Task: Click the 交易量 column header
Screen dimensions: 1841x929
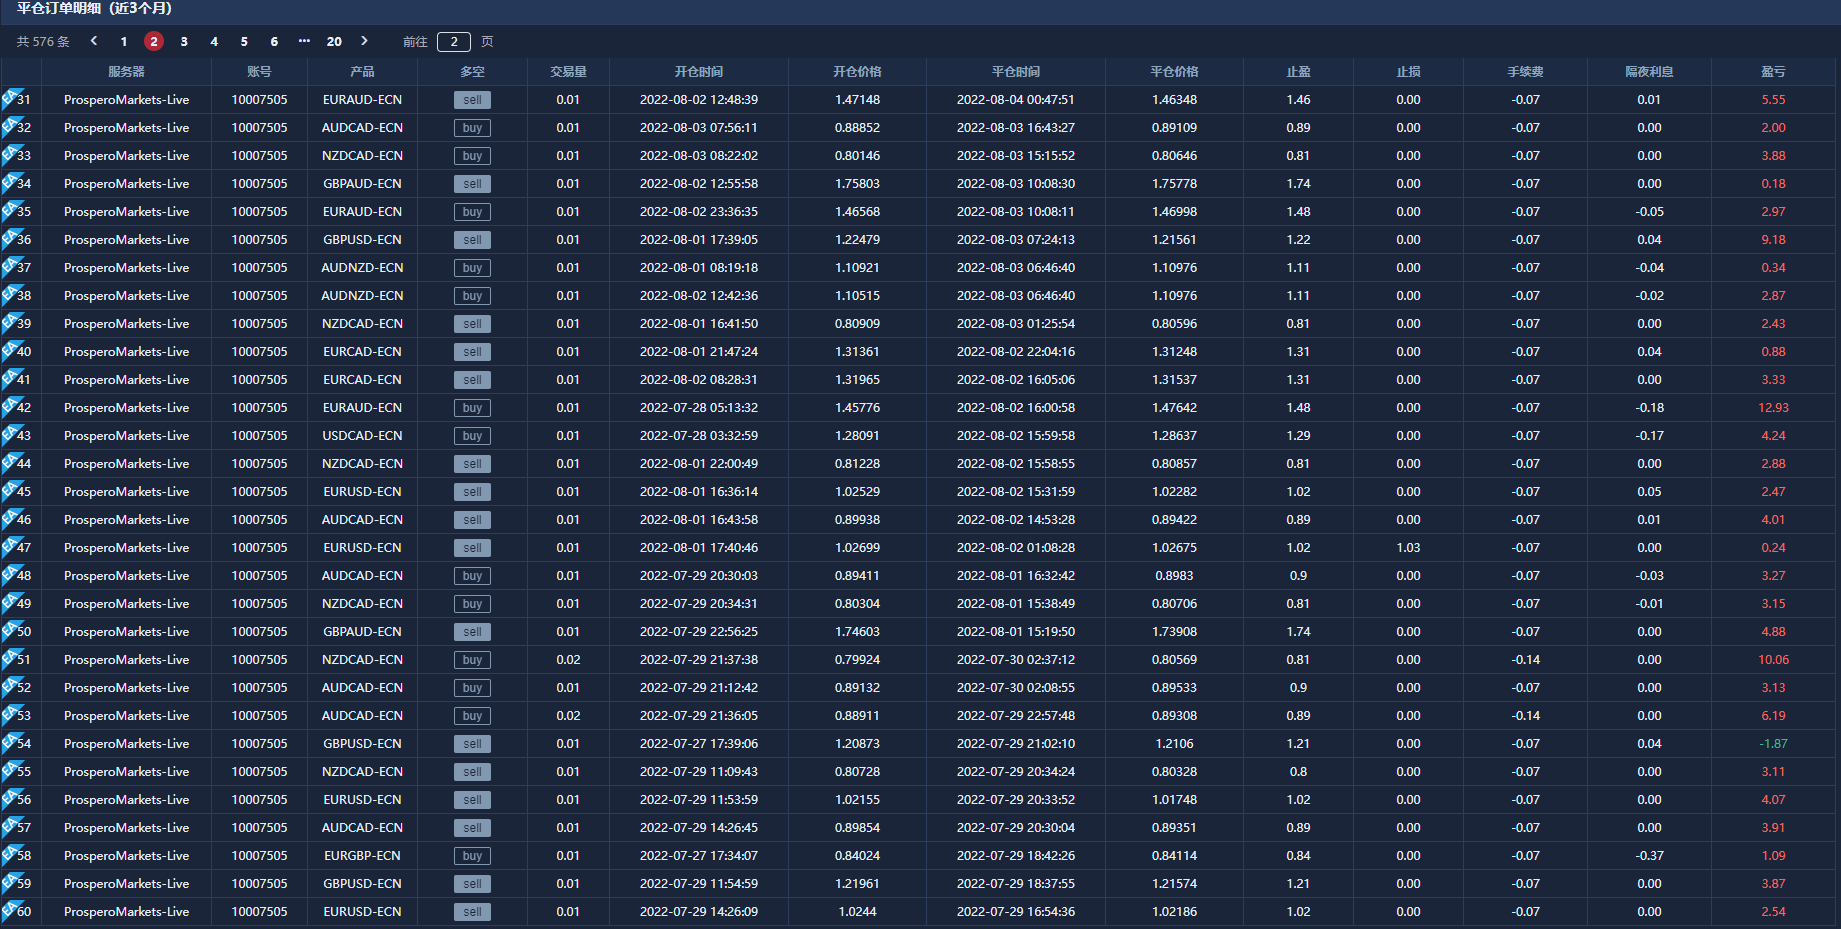Action: [x=568, y=72]
